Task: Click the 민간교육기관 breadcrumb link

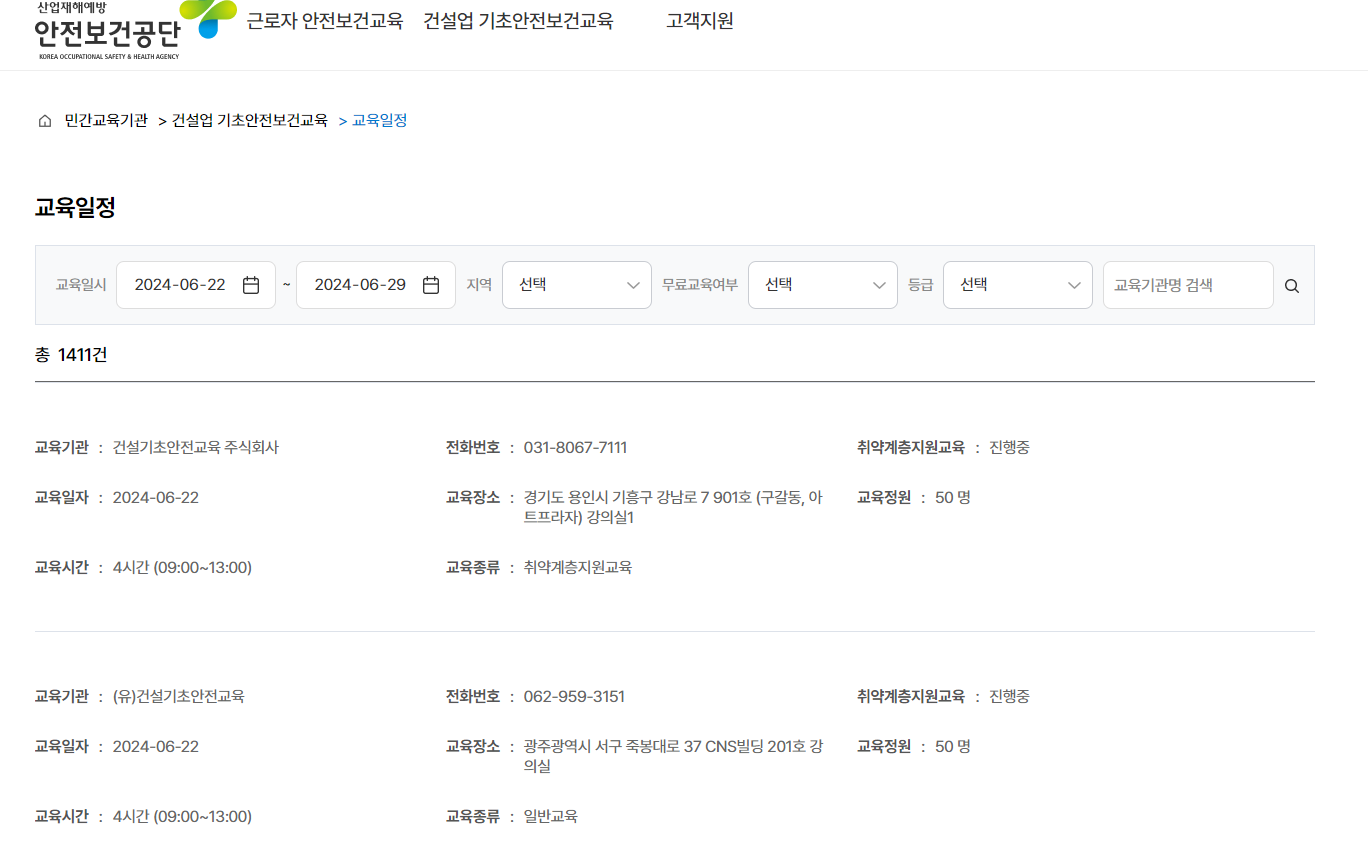Action: (105, 120)
